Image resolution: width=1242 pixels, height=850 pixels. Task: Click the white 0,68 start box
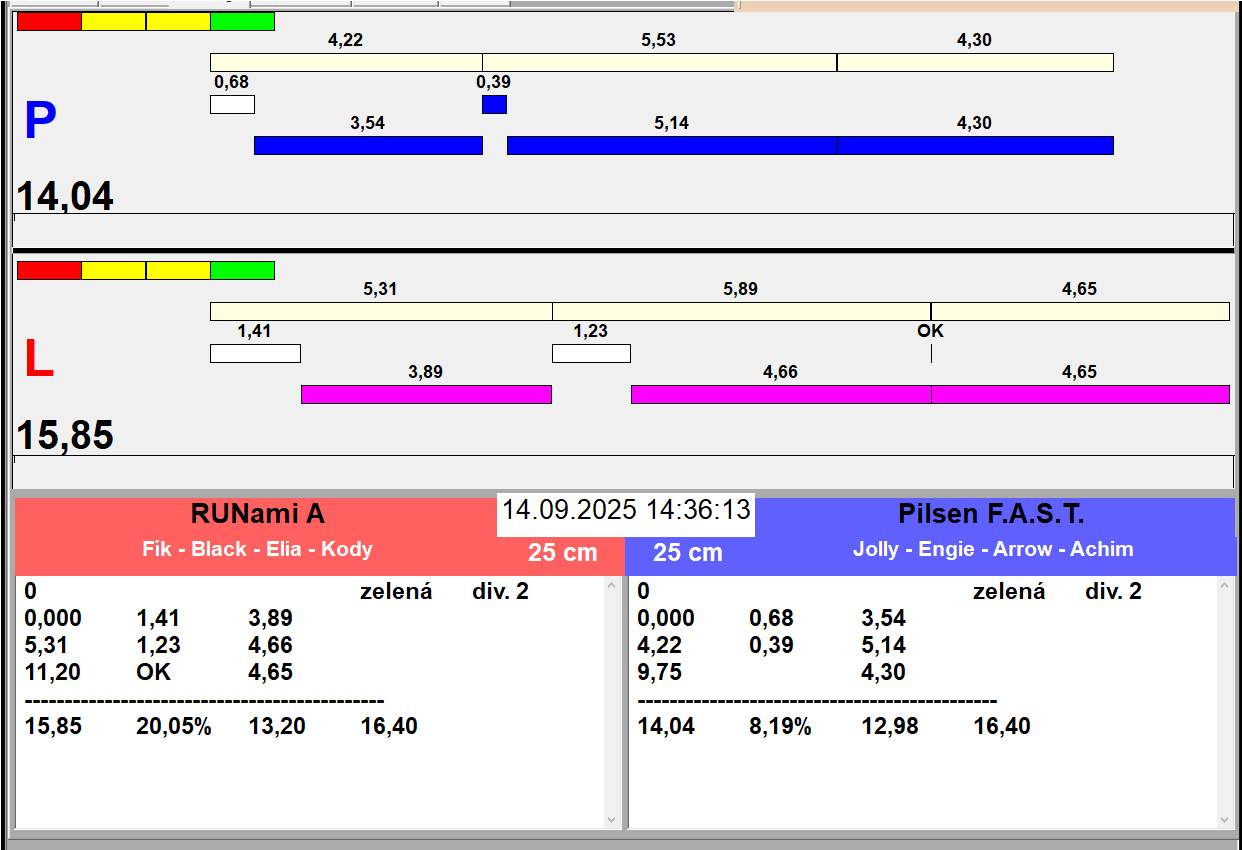pyautogui.click(x=232, y=104)
